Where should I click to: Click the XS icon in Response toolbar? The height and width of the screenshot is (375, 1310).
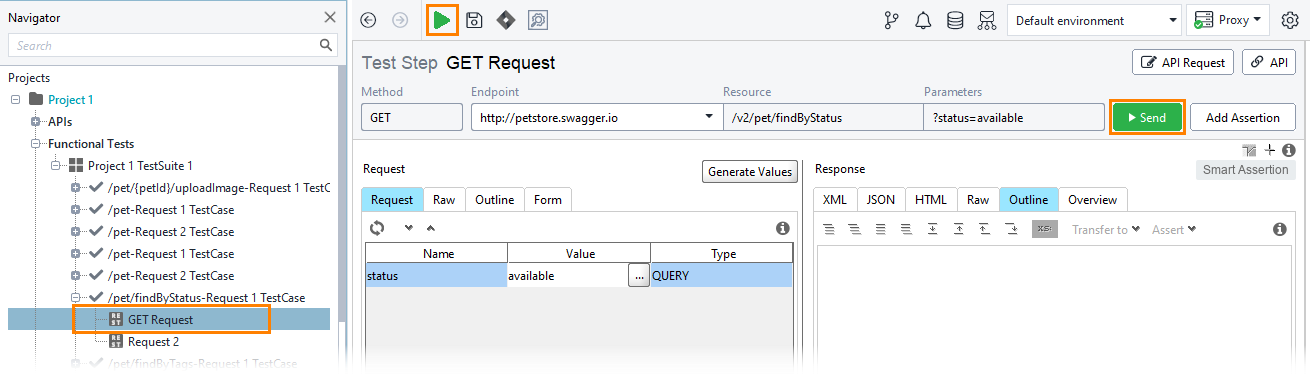coord(1044,229)
